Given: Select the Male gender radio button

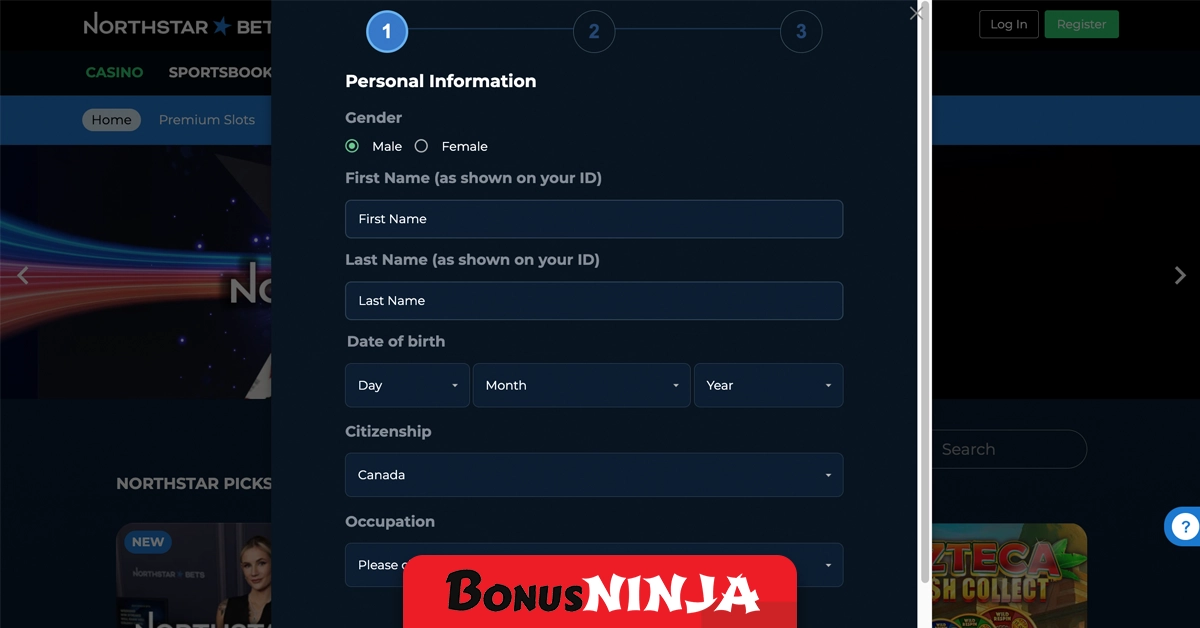Looking at the screenshot, I should click(352, 146).
